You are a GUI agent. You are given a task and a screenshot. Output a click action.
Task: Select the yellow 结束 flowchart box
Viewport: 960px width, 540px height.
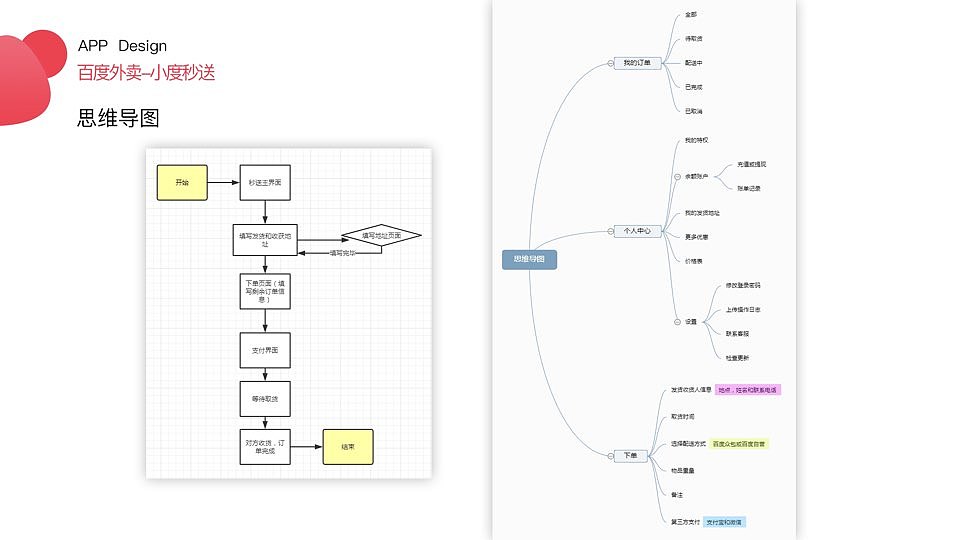click(x=348, y=447)
